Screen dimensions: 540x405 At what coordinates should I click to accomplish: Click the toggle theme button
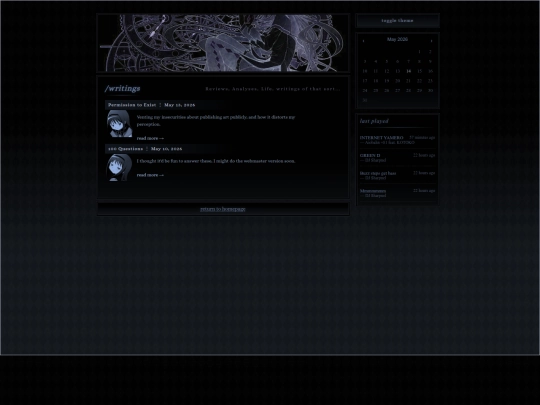pos(397,21)
